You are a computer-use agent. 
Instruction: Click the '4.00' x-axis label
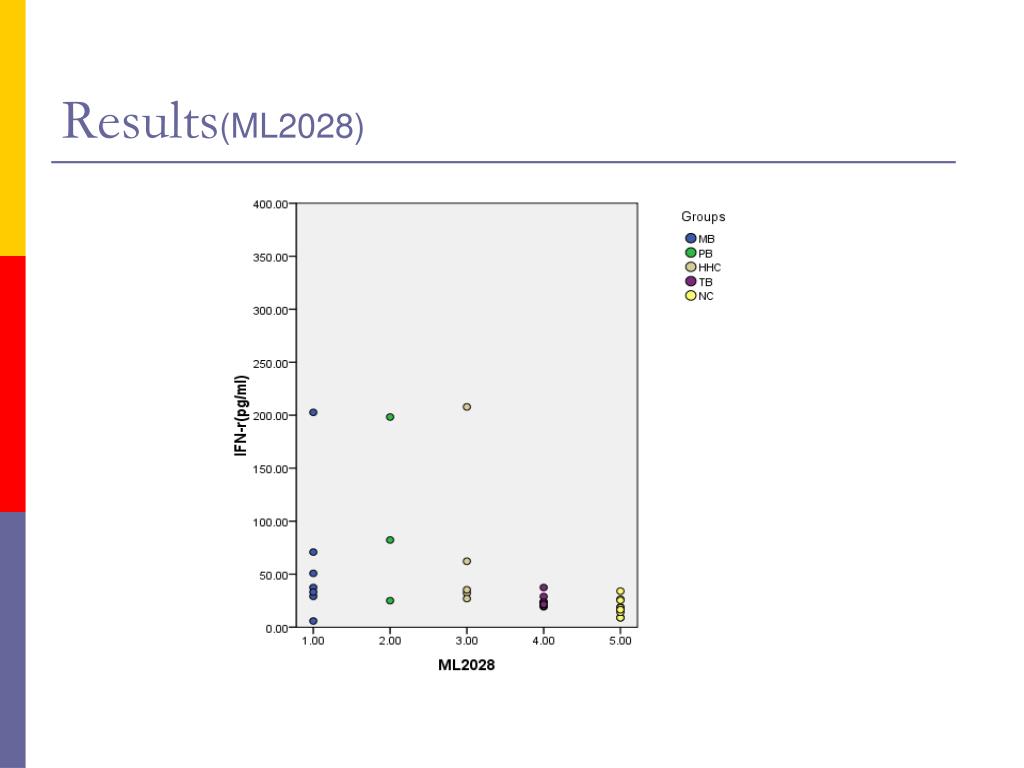[543, 641]
